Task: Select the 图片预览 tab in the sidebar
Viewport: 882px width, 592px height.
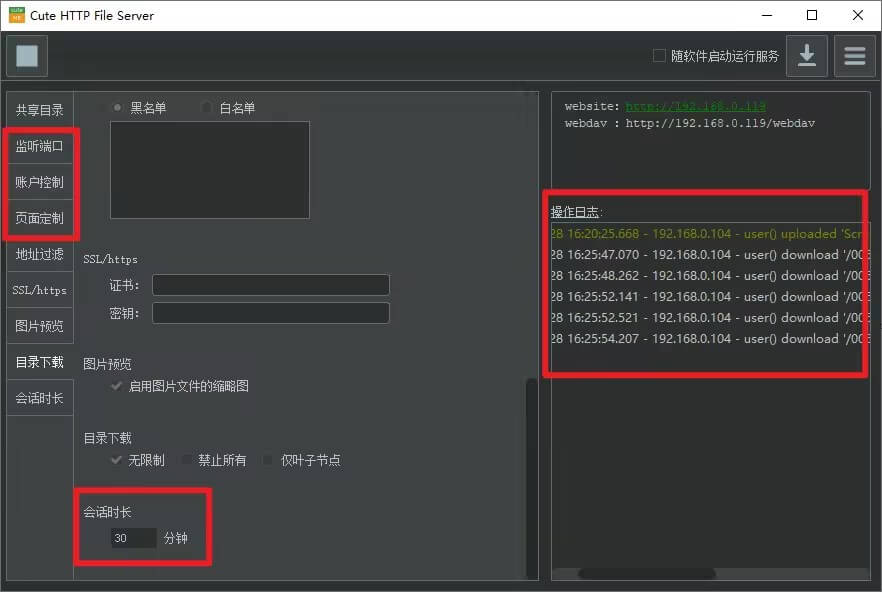Action: click(x=39, y=325)
